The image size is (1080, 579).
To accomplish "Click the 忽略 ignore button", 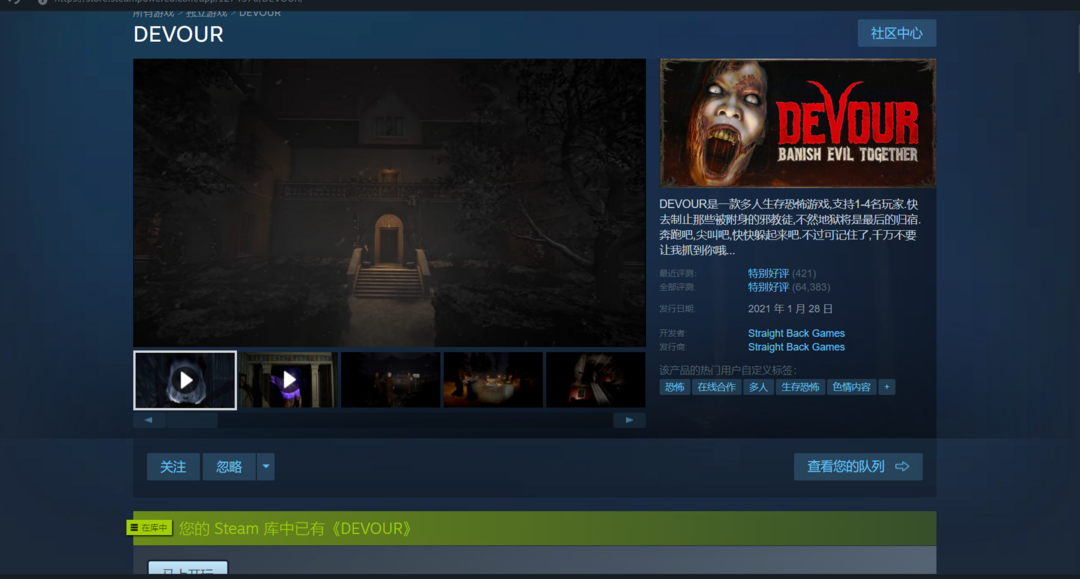I will [x=229, y=467].
